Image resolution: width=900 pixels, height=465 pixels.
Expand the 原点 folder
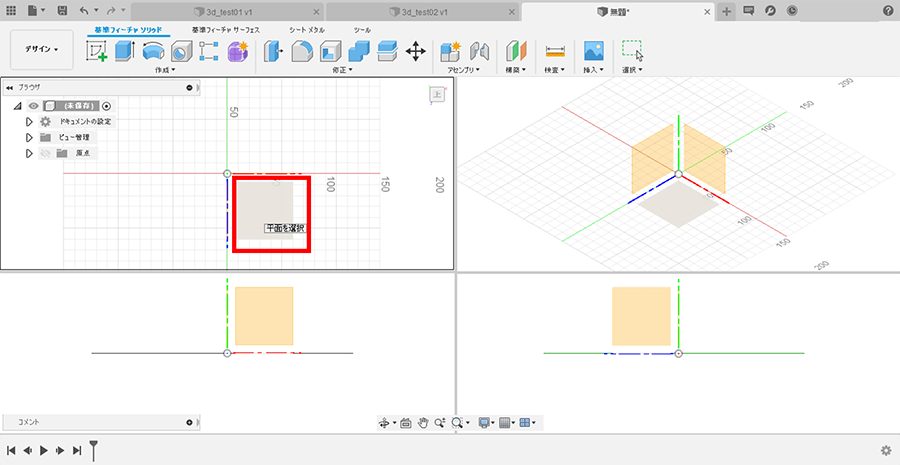(x=29, y=153)
